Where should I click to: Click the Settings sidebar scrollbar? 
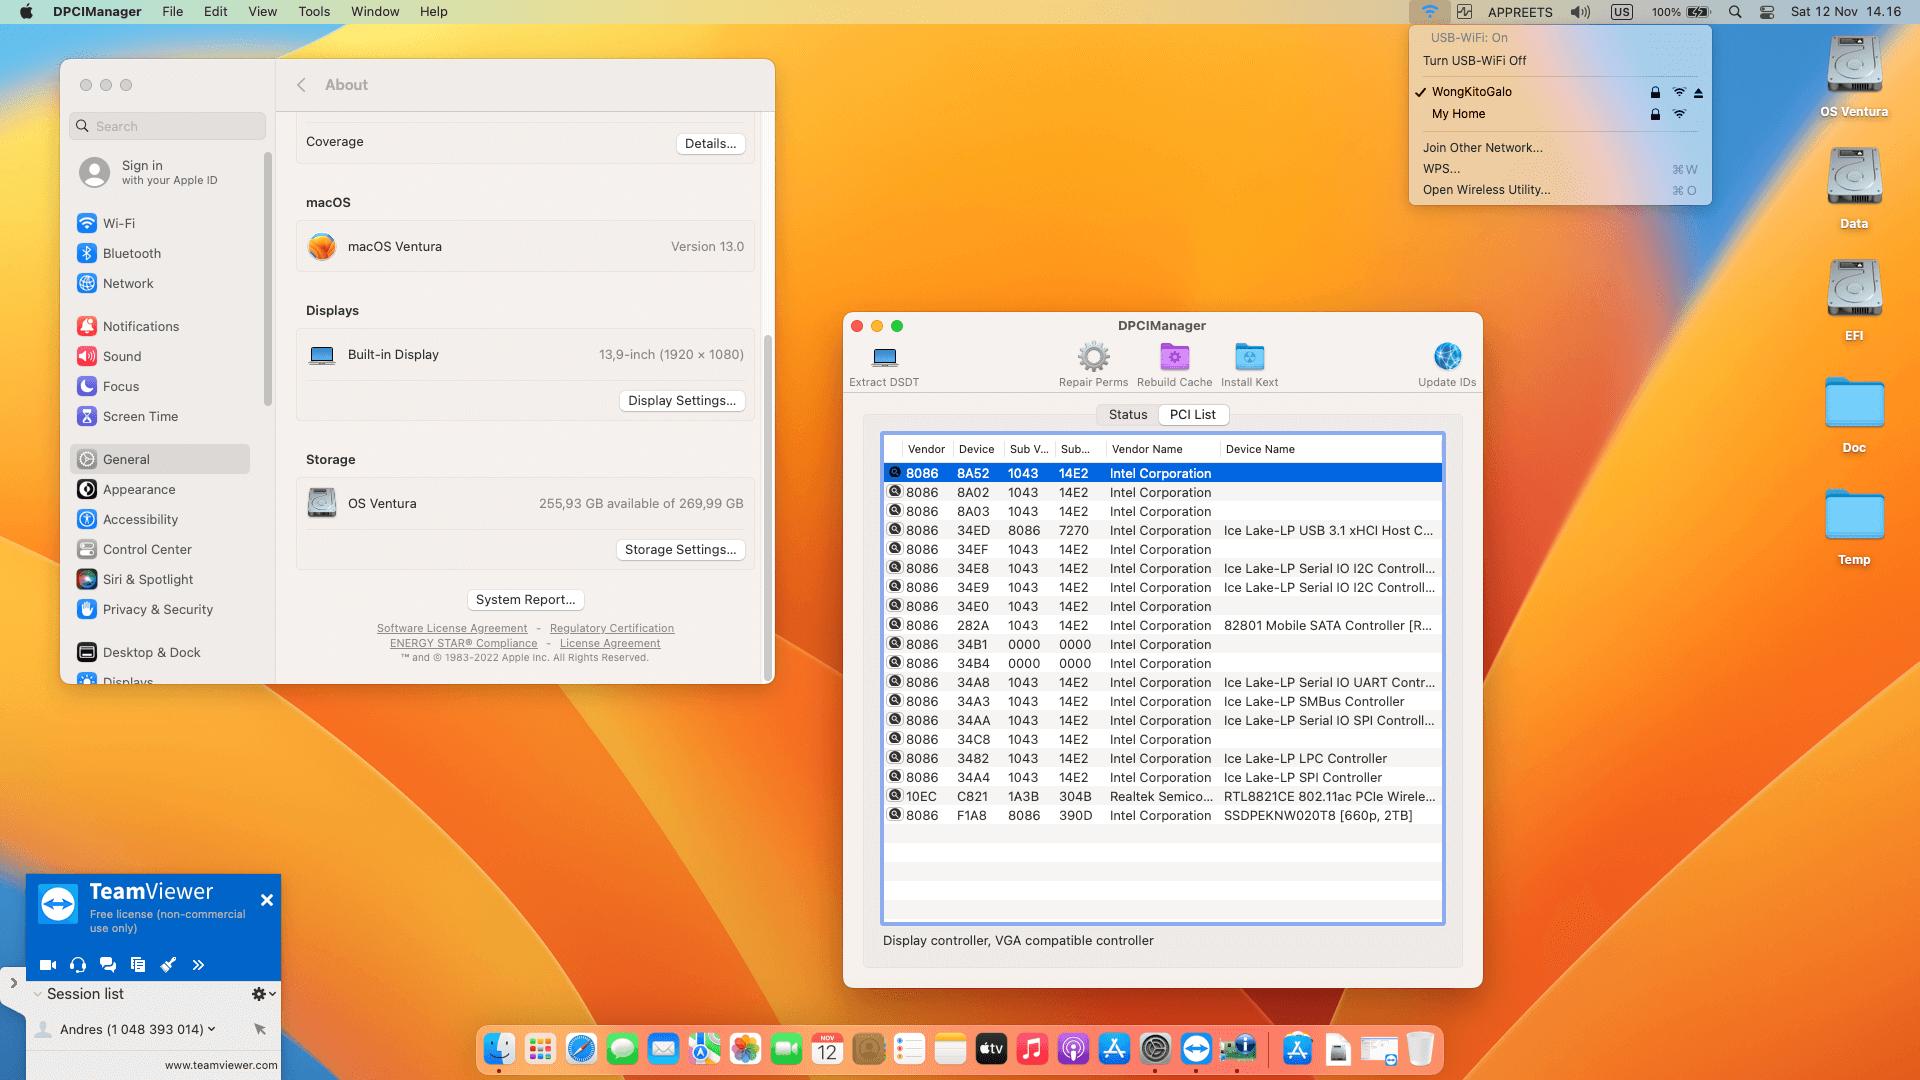(267, 279)
